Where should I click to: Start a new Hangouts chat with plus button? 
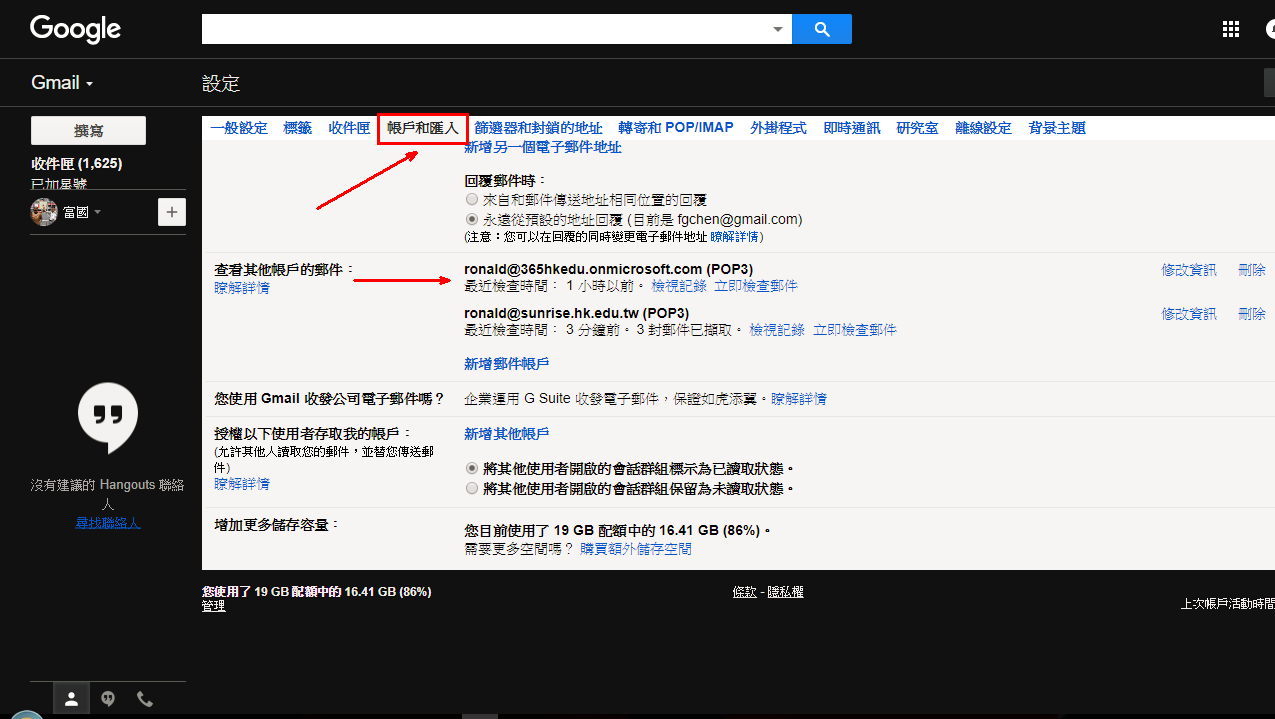[x=172, y=212]
